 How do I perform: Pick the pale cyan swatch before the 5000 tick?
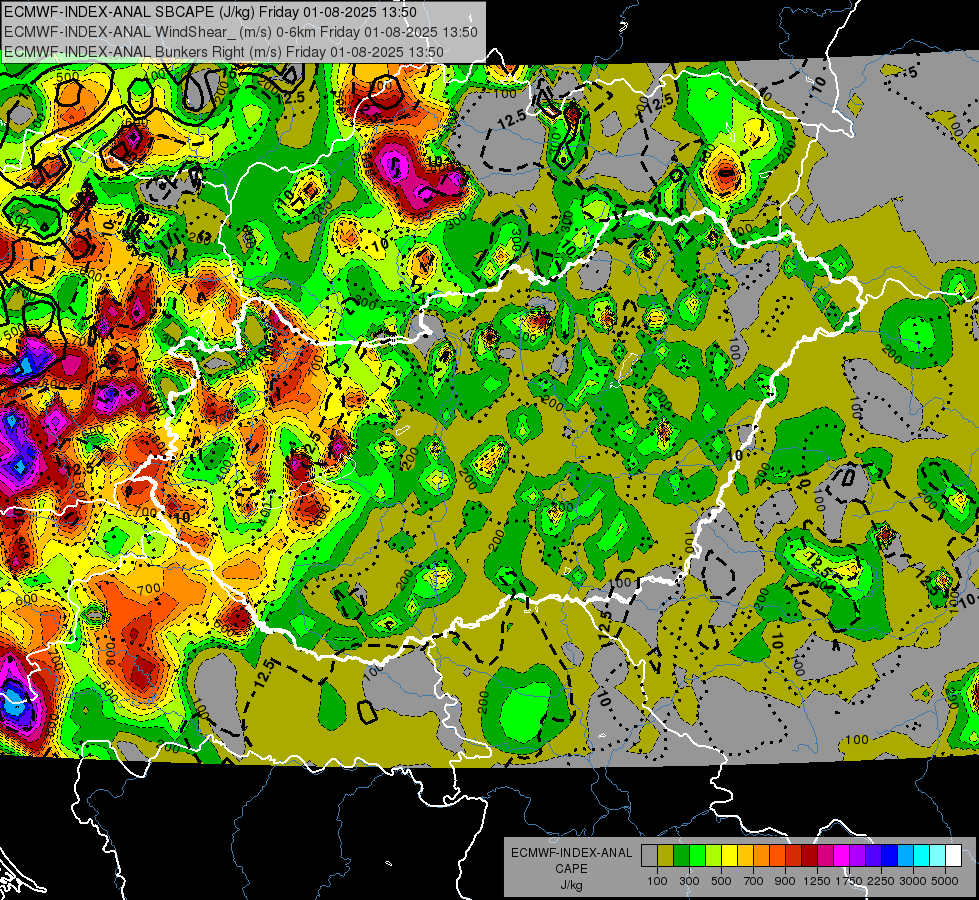[937, 855]
